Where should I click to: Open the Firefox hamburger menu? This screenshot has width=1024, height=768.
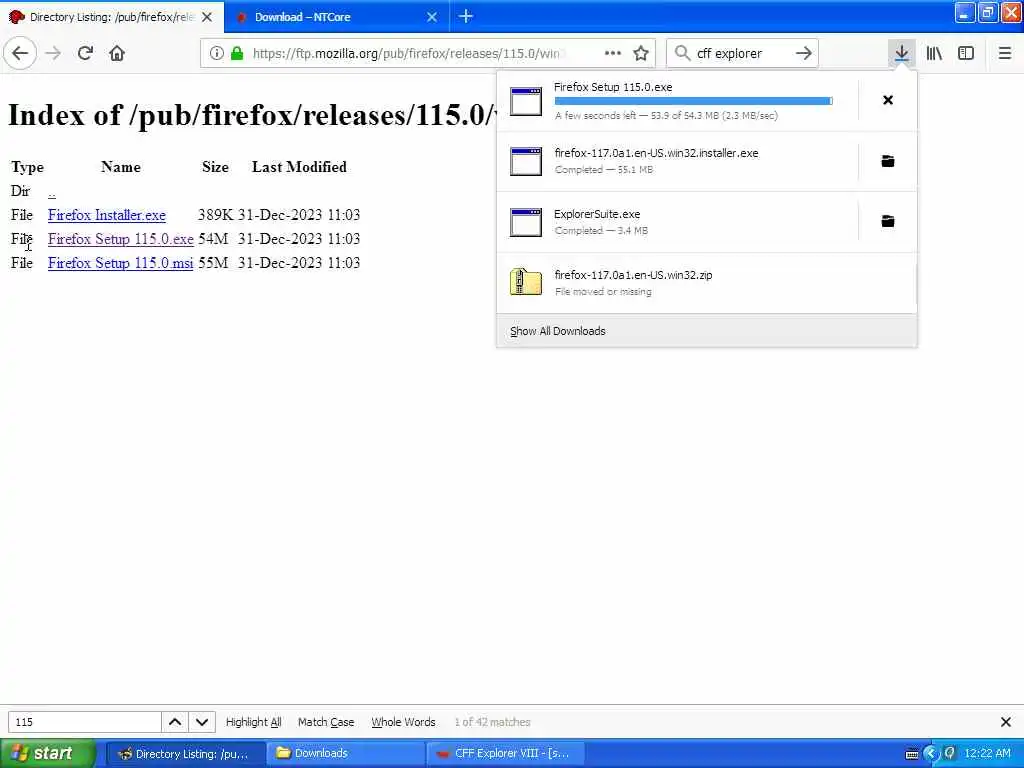[1005, 54]
